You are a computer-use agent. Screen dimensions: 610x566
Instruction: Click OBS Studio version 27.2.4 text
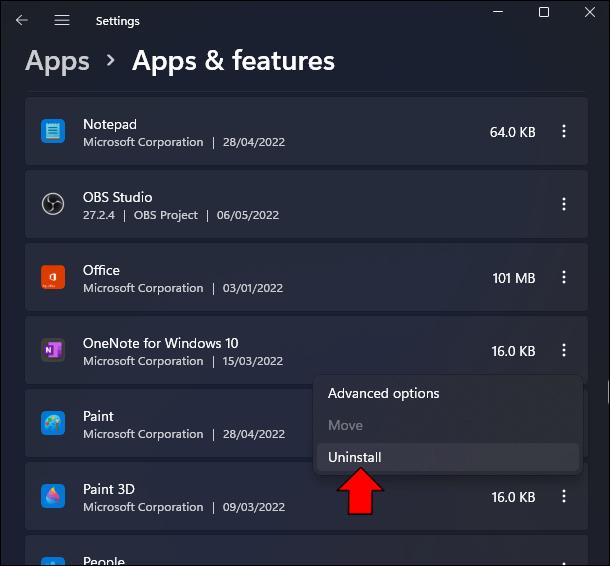[x=99, y=215]
